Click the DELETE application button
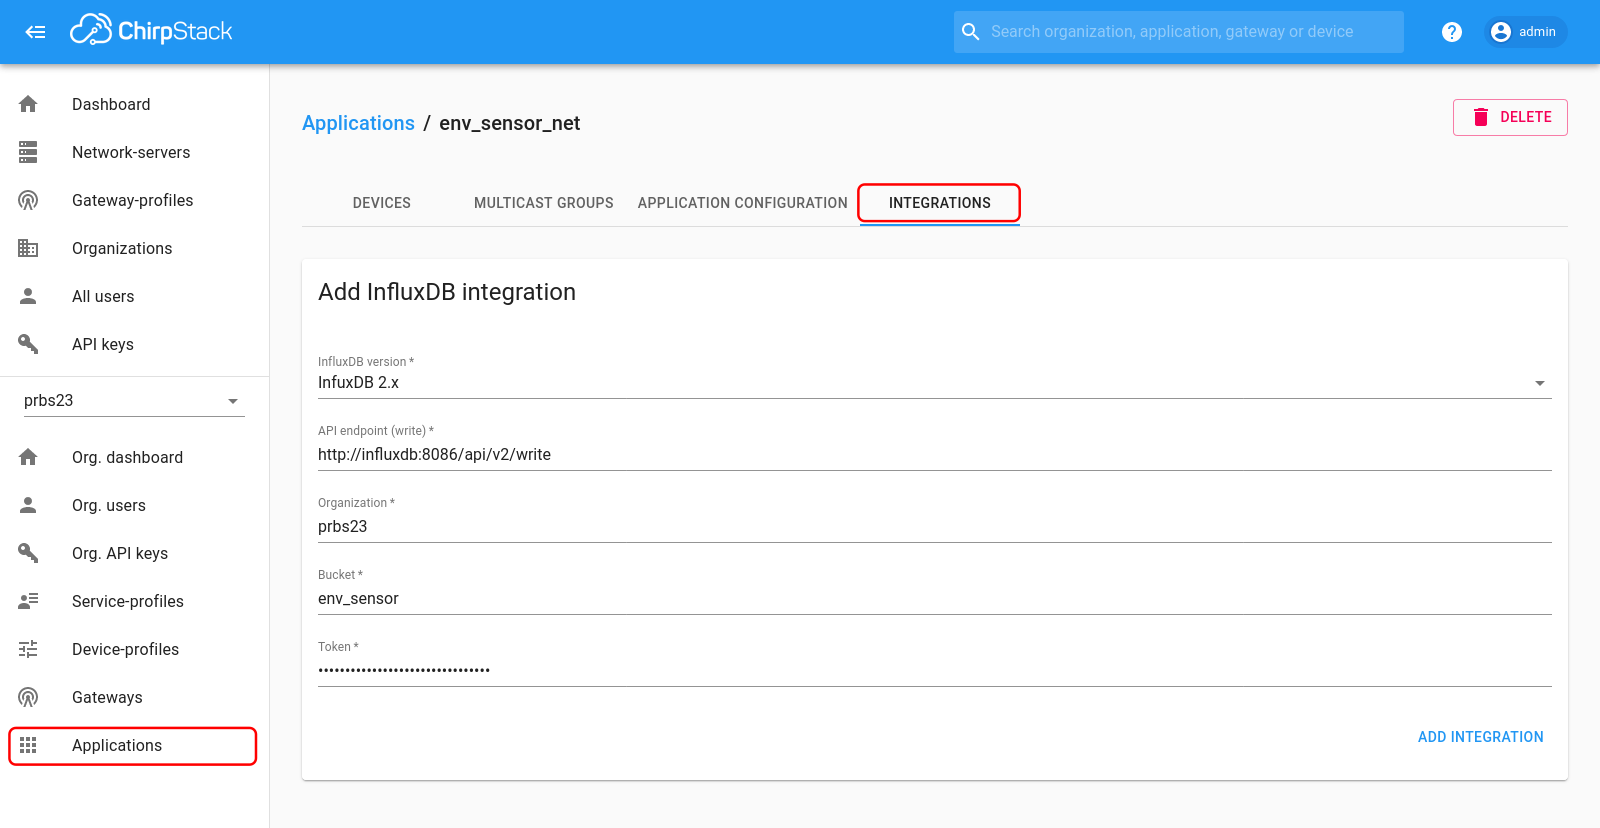 pos(1510,117)
